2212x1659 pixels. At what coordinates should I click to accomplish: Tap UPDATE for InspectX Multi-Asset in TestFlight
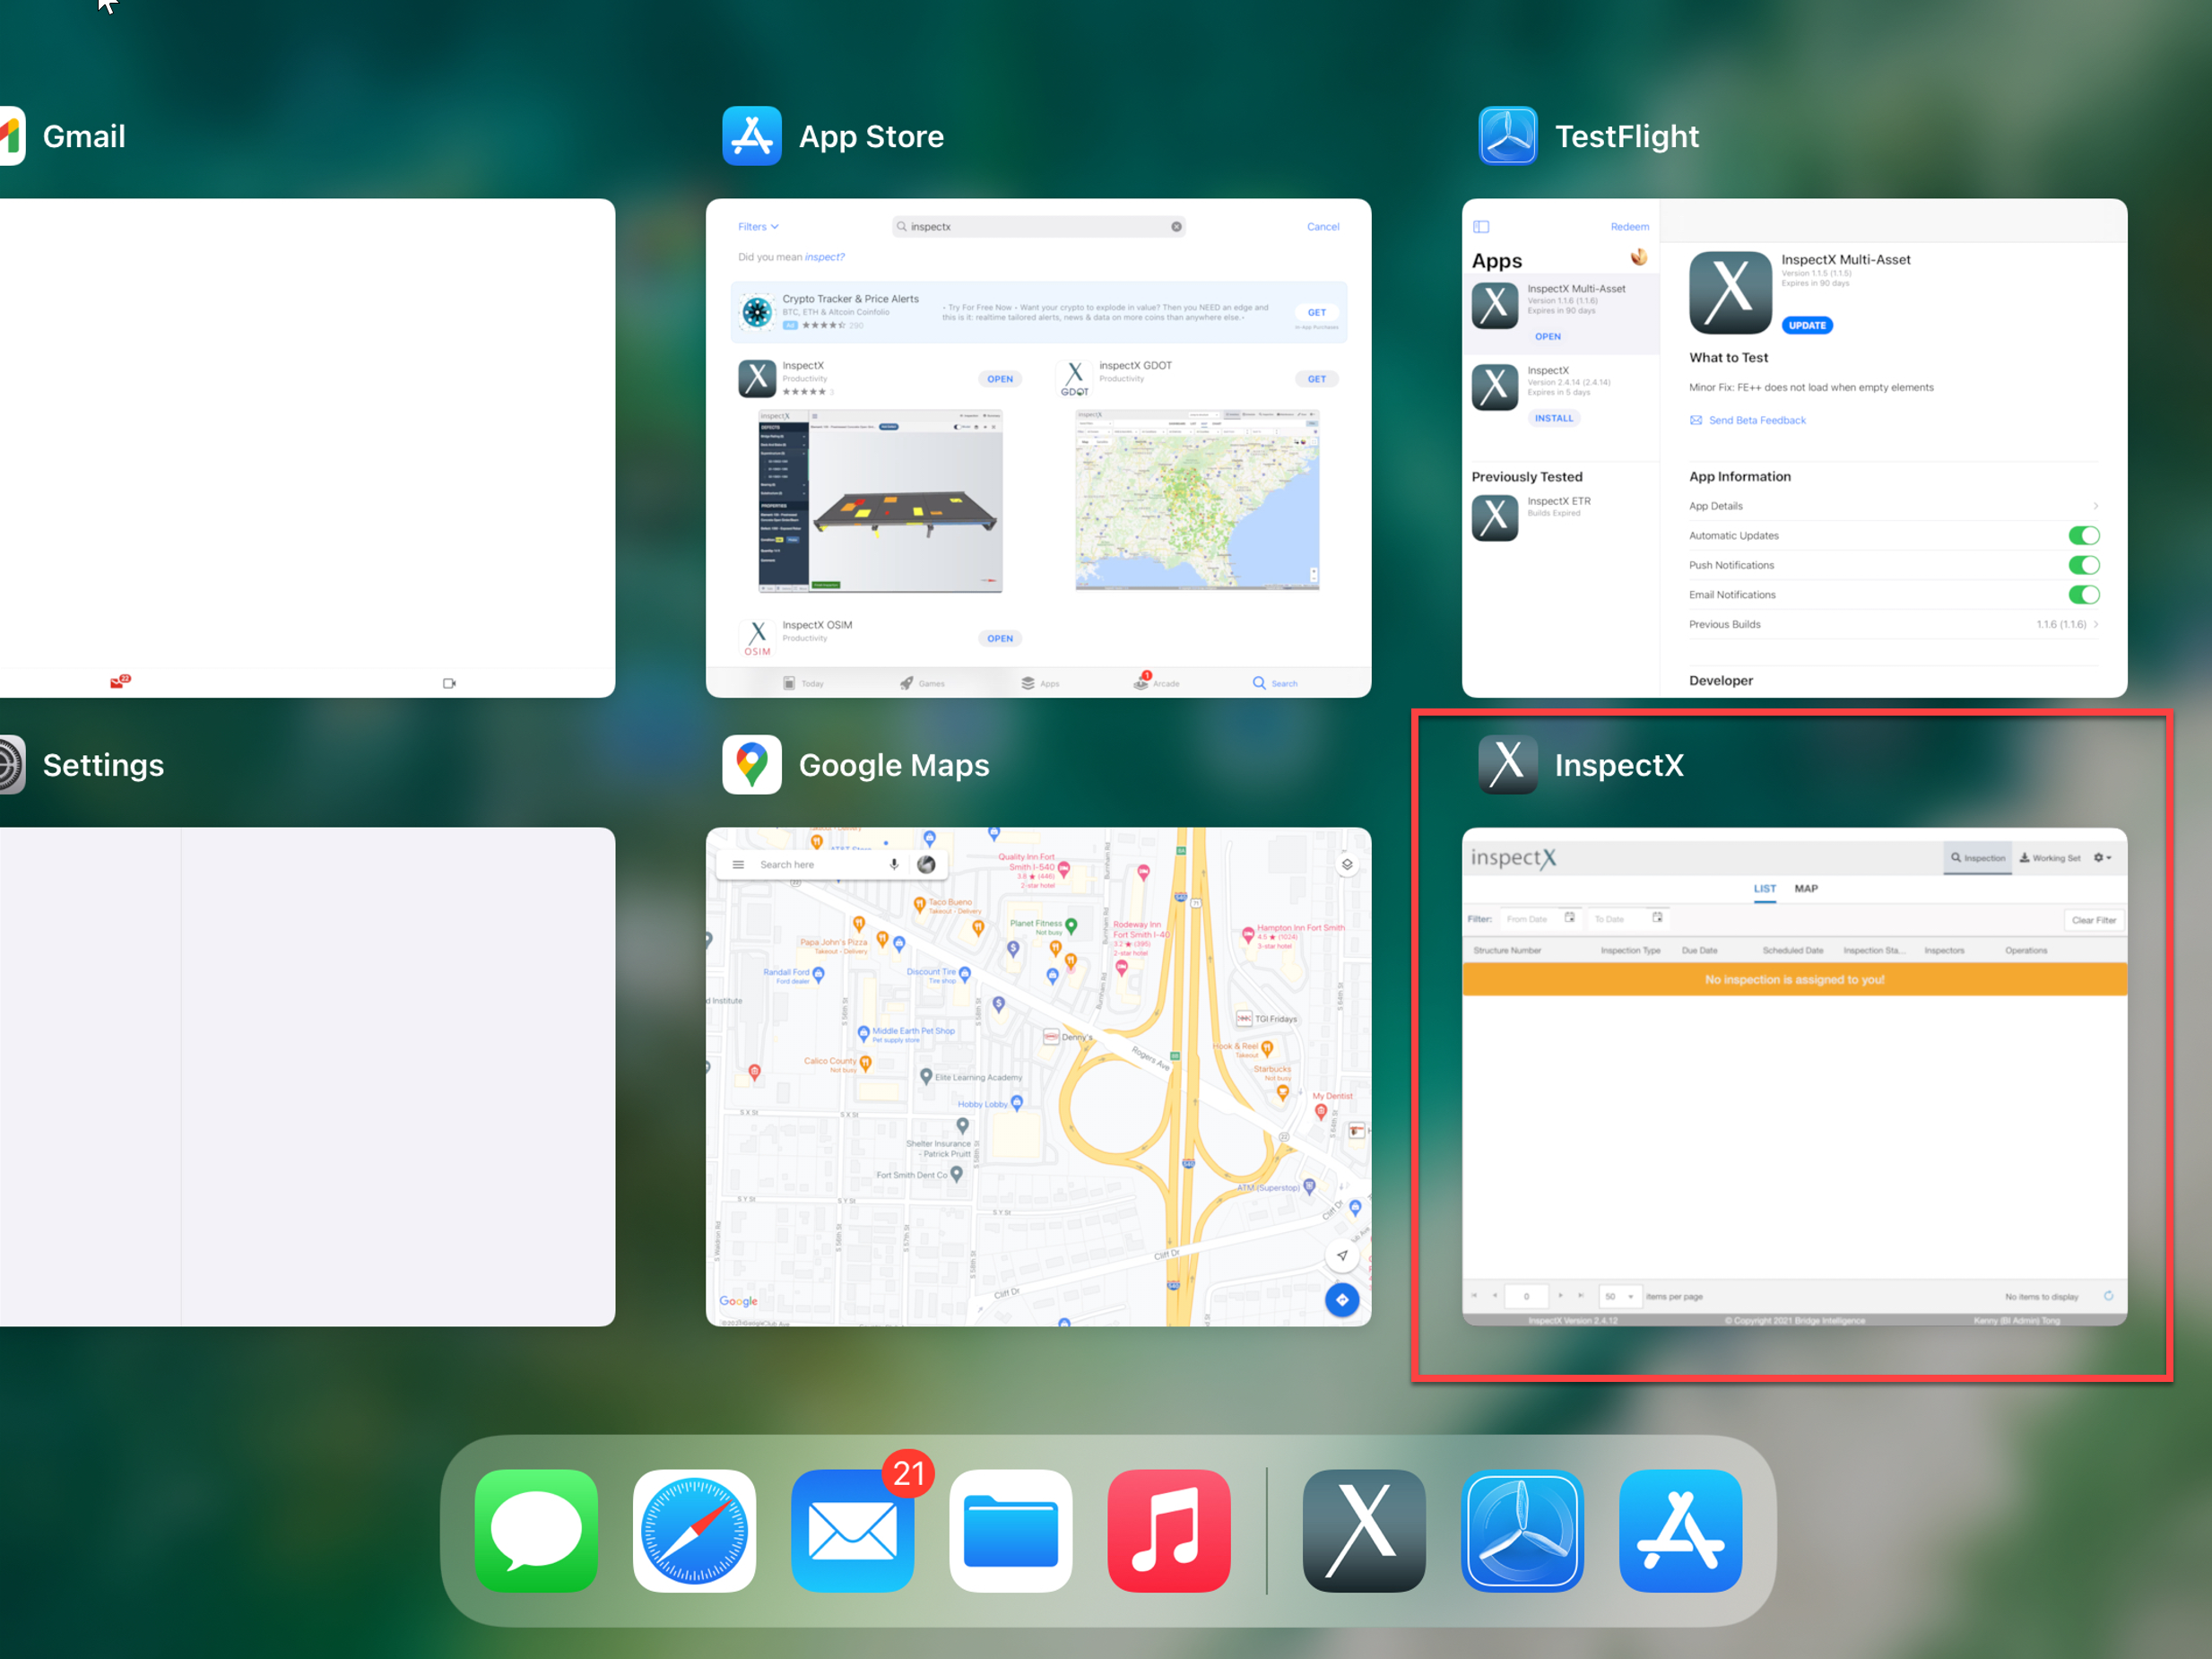tap(1807, 325)
